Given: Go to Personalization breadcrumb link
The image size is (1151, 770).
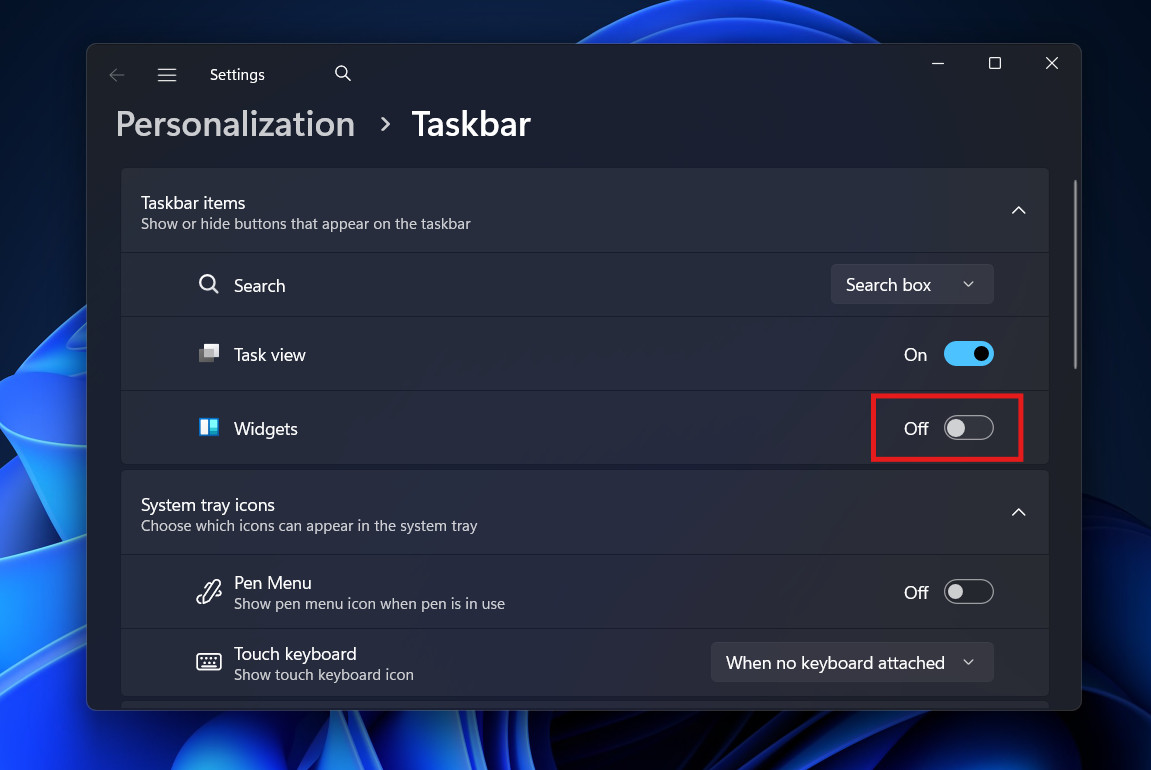Looking at the screenshot, I should [235, 124].
